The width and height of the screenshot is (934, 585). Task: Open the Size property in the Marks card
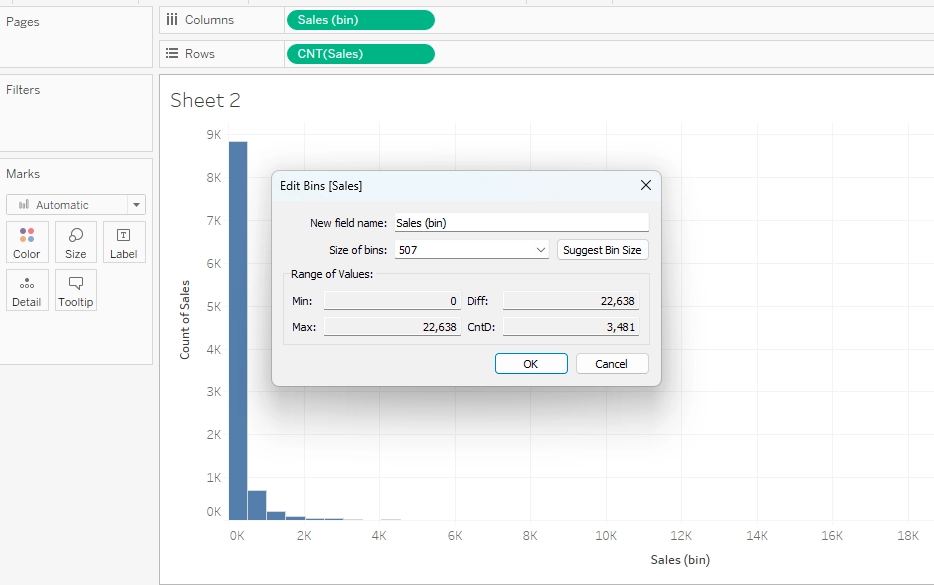tap(75, 241)
